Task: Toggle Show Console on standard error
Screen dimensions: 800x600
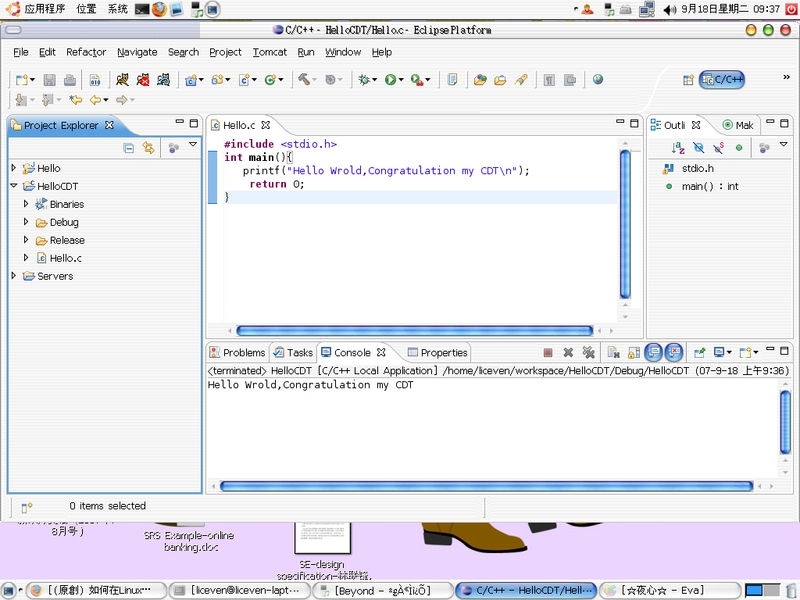Action: 674,352
